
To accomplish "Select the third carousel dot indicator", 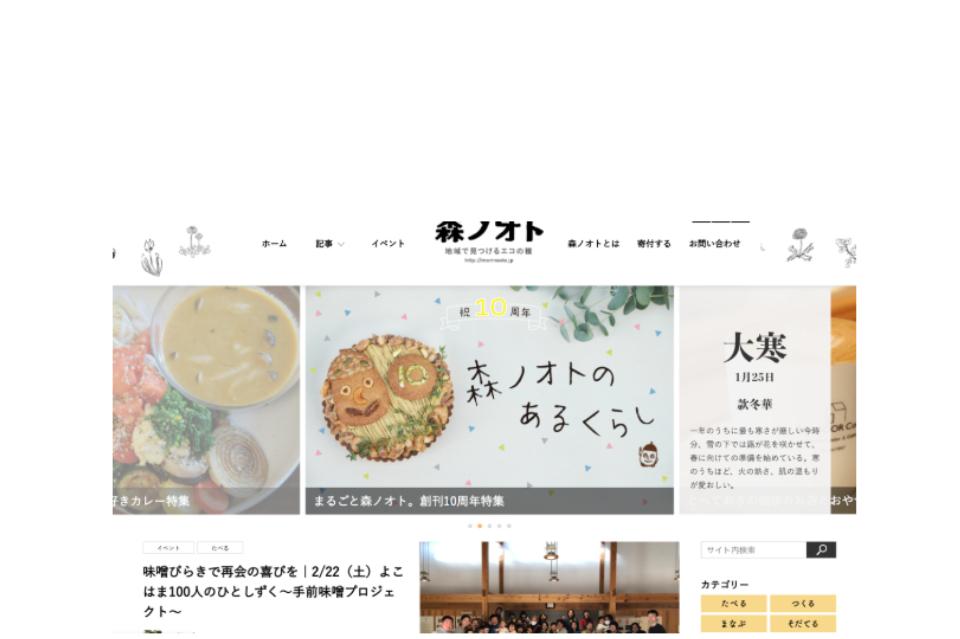I will (489, 526).
